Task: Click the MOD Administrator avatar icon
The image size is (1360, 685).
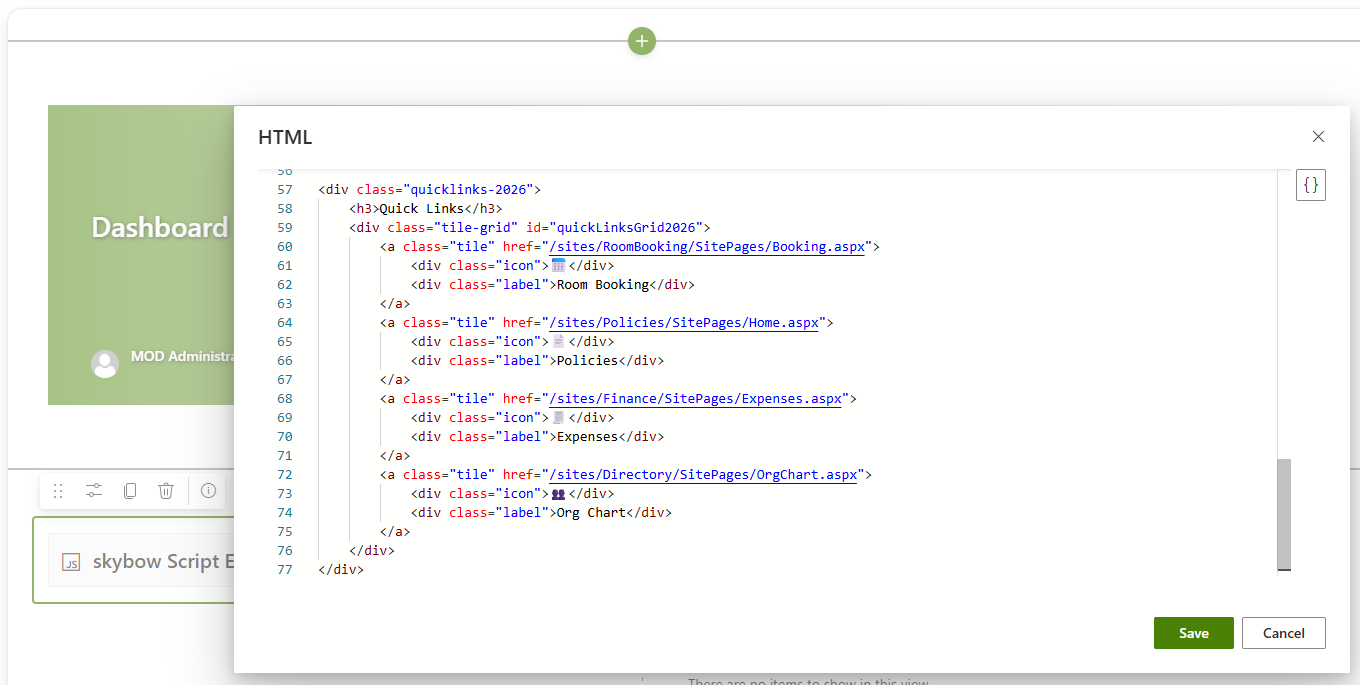Action: 105,364
